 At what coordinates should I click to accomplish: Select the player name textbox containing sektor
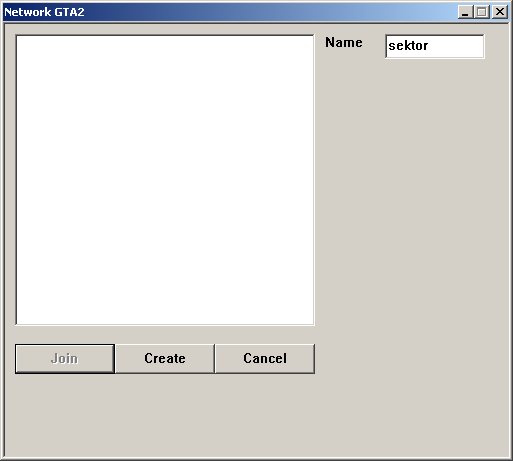(435, 46)
